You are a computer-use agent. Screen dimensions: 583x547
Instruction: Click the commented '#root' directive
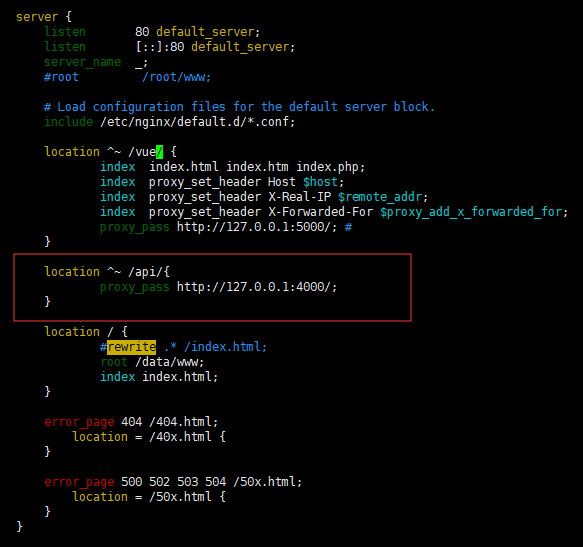click(x=61, y=77)
